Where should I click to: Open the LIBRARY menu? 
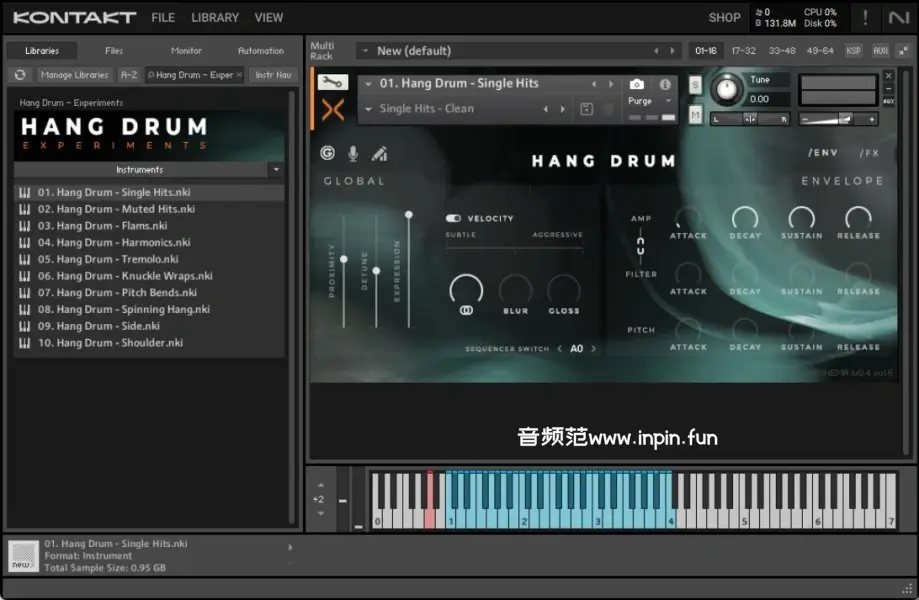click(215, 17)
